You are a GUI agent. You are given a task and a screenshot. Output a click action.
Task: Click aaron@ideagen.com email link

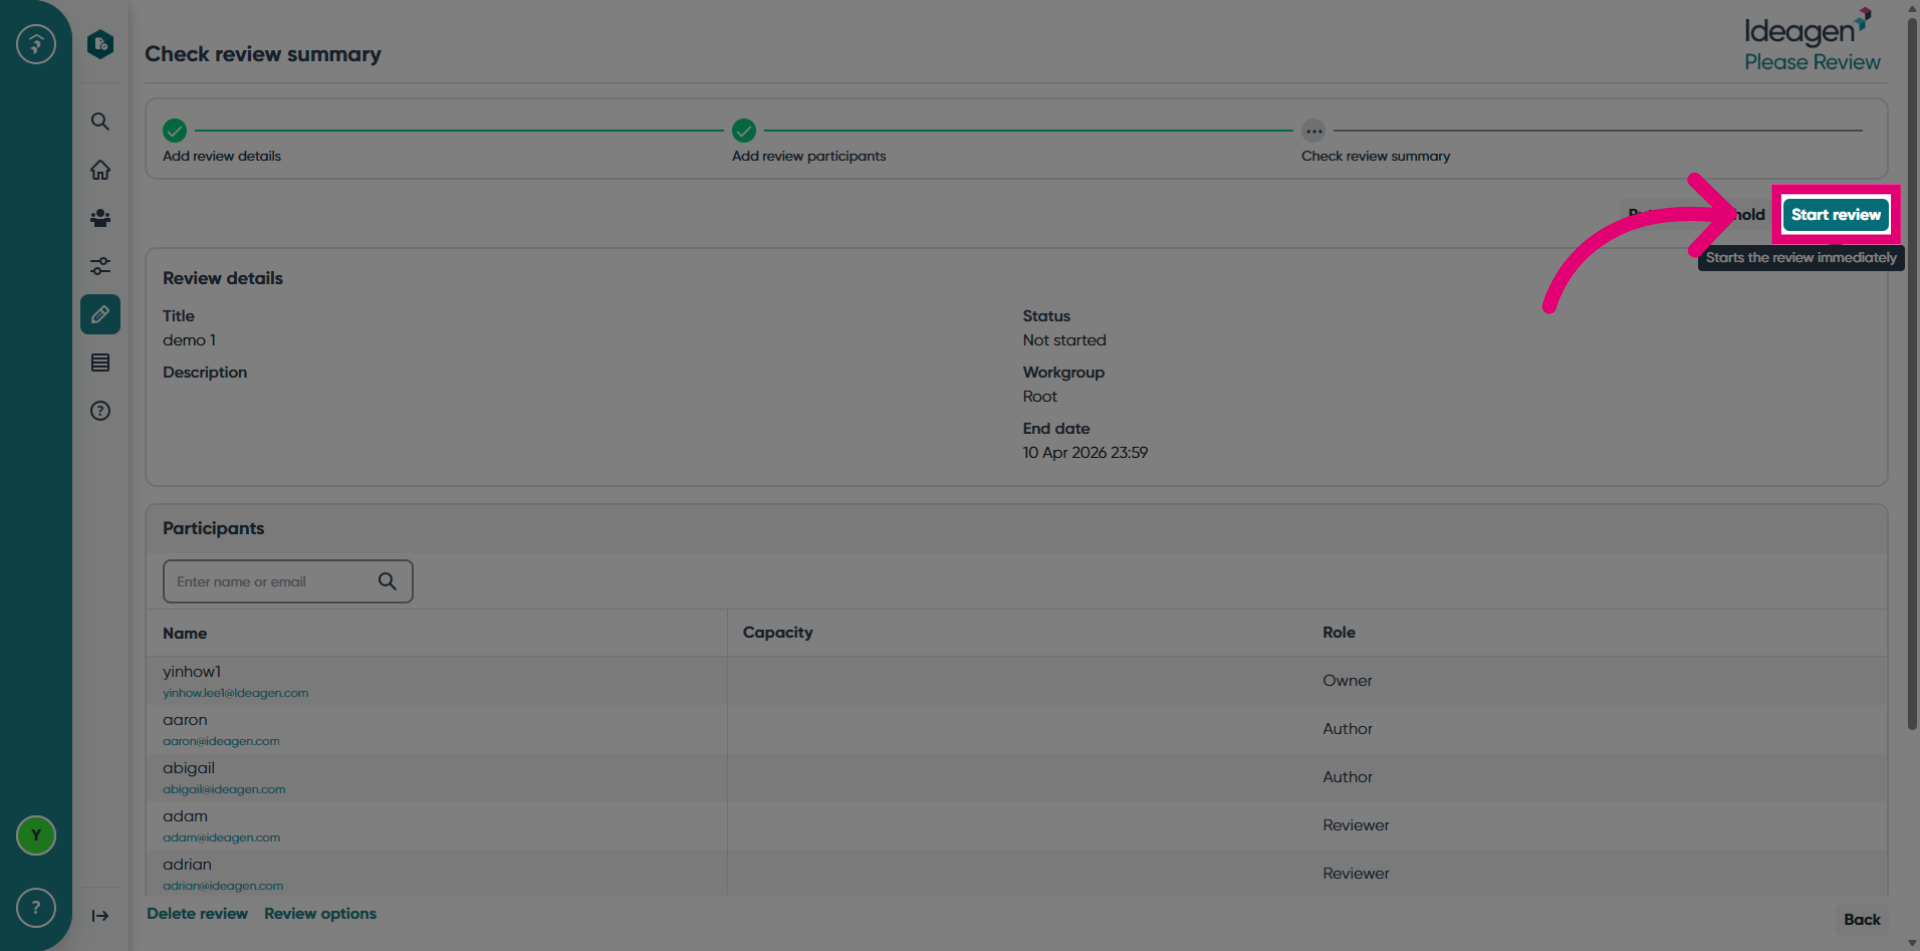click(x=221, y=741)
